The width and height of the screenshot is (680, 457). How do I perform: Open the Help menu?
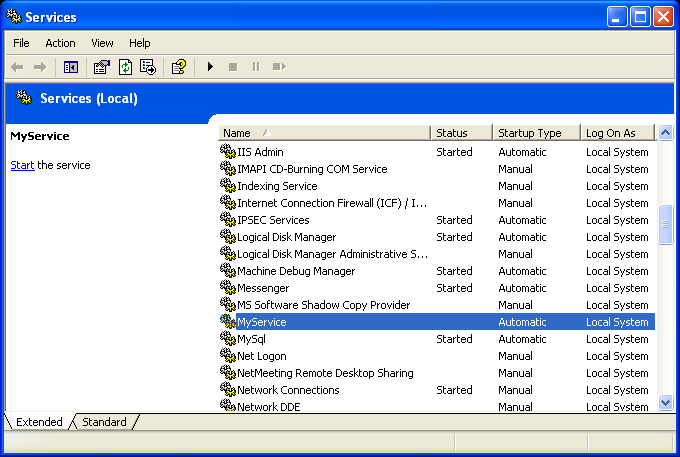140,43
